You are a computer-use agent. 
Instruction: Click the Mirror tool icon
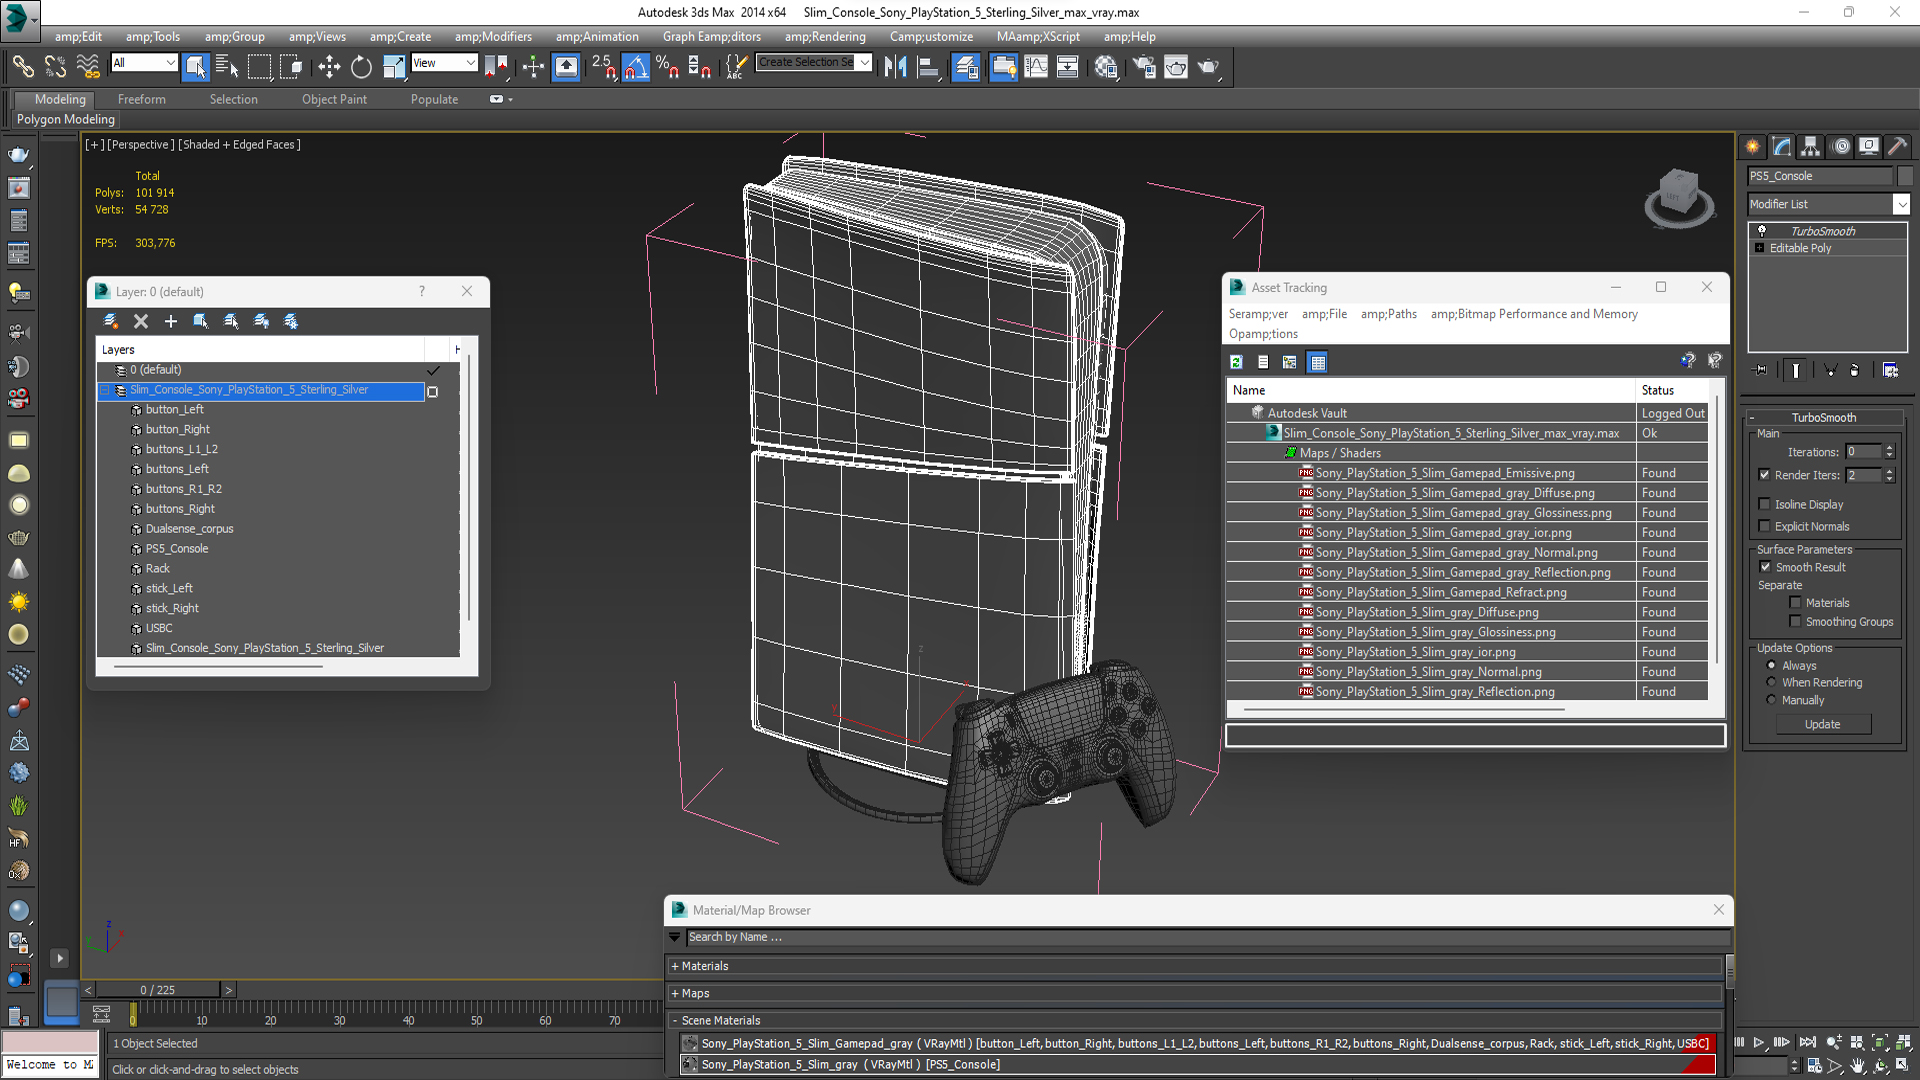[x=895, y=66]
